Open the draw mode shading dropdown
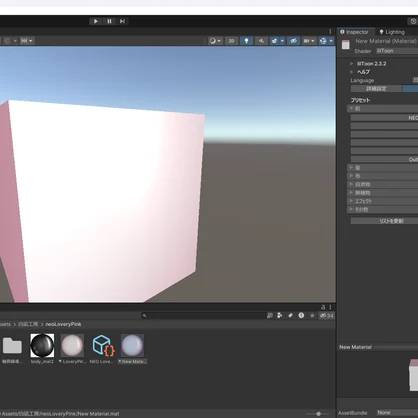 pos(215,41)
